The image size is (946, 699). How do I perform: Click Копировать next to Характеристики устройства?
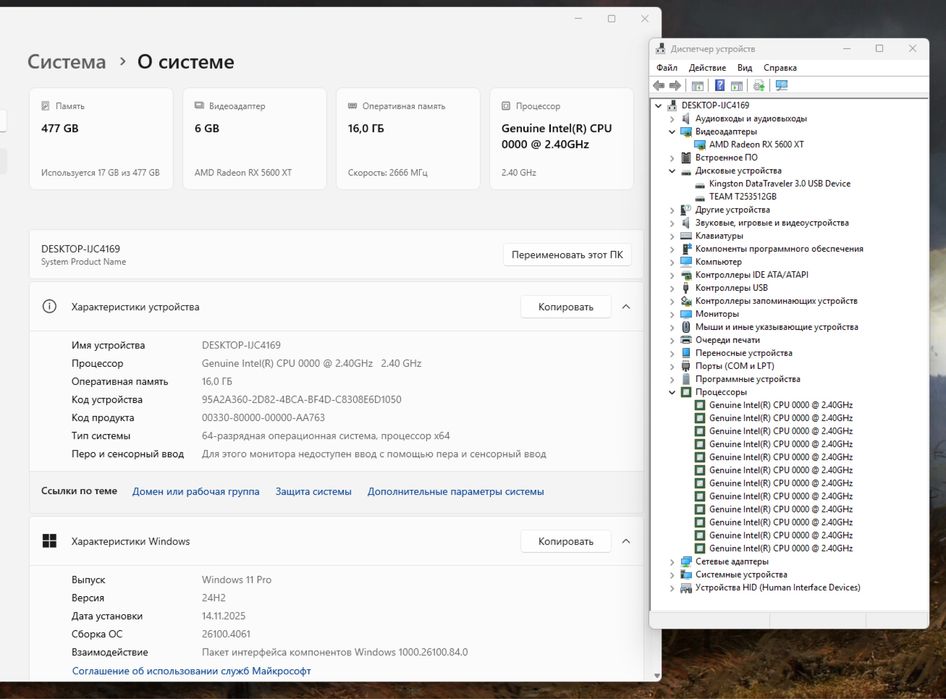click(x=565, y=307)
